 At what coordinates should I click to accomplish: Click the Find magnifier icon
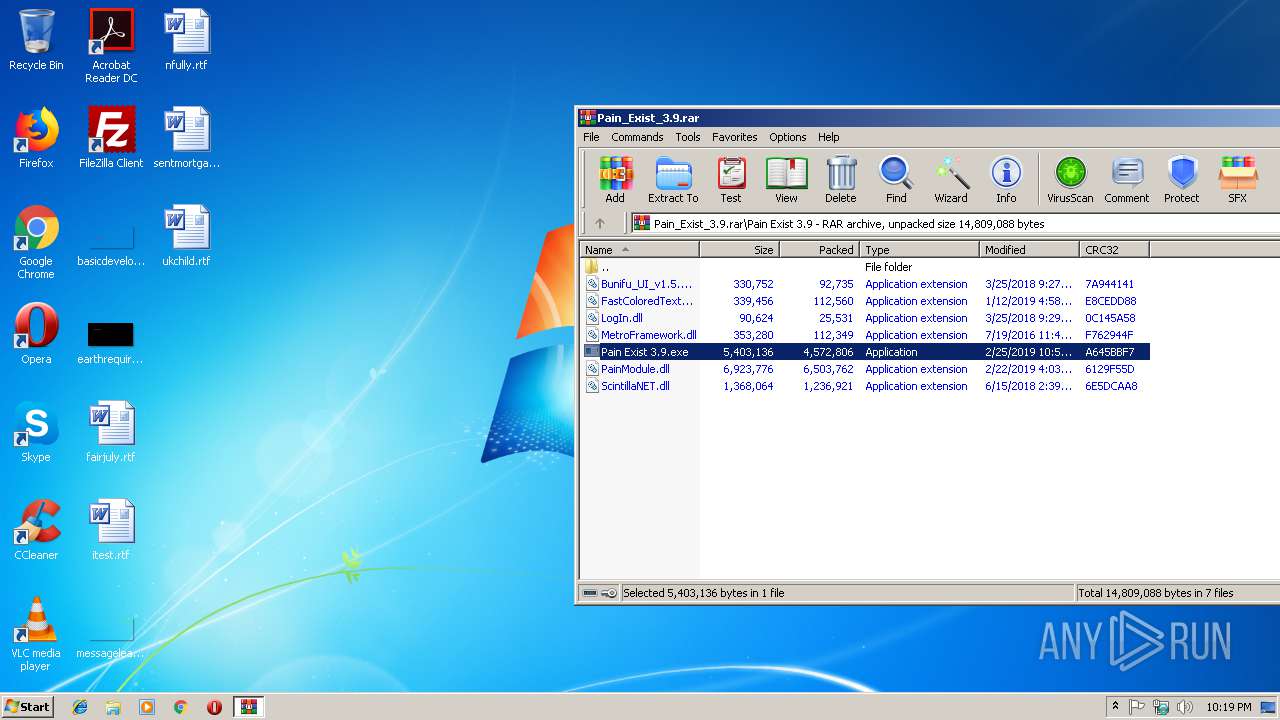(x=896, y=180)
